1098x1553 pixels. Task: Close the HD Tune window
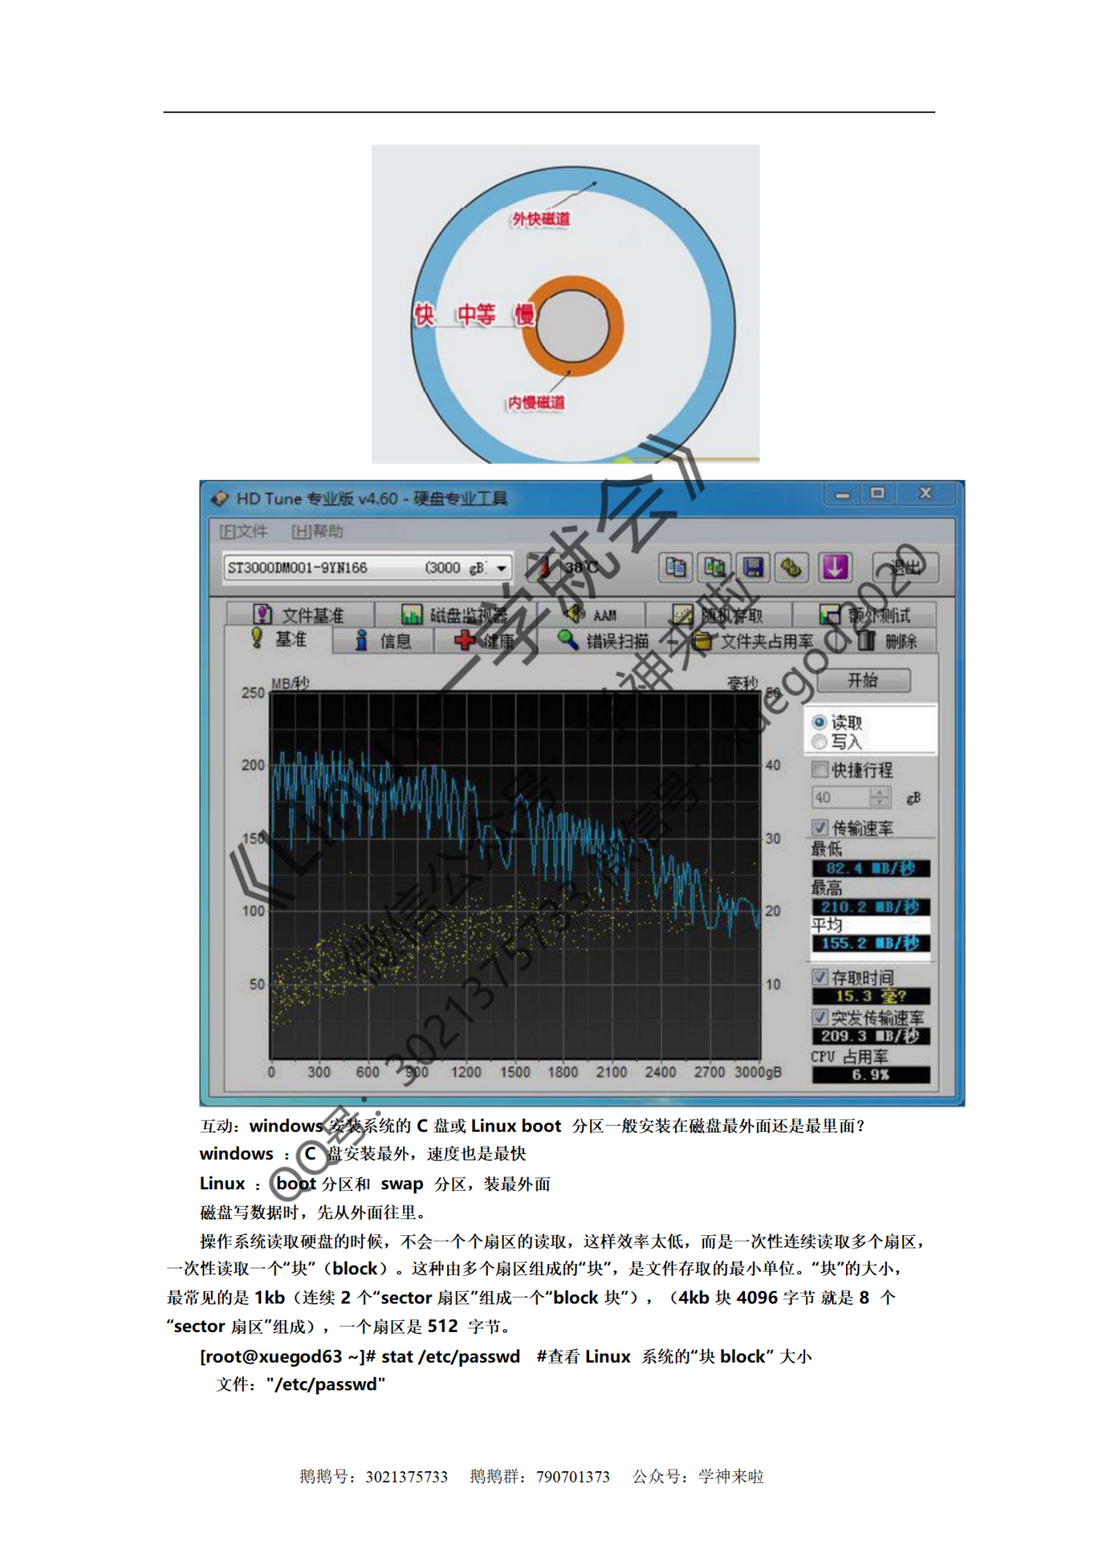925,494
